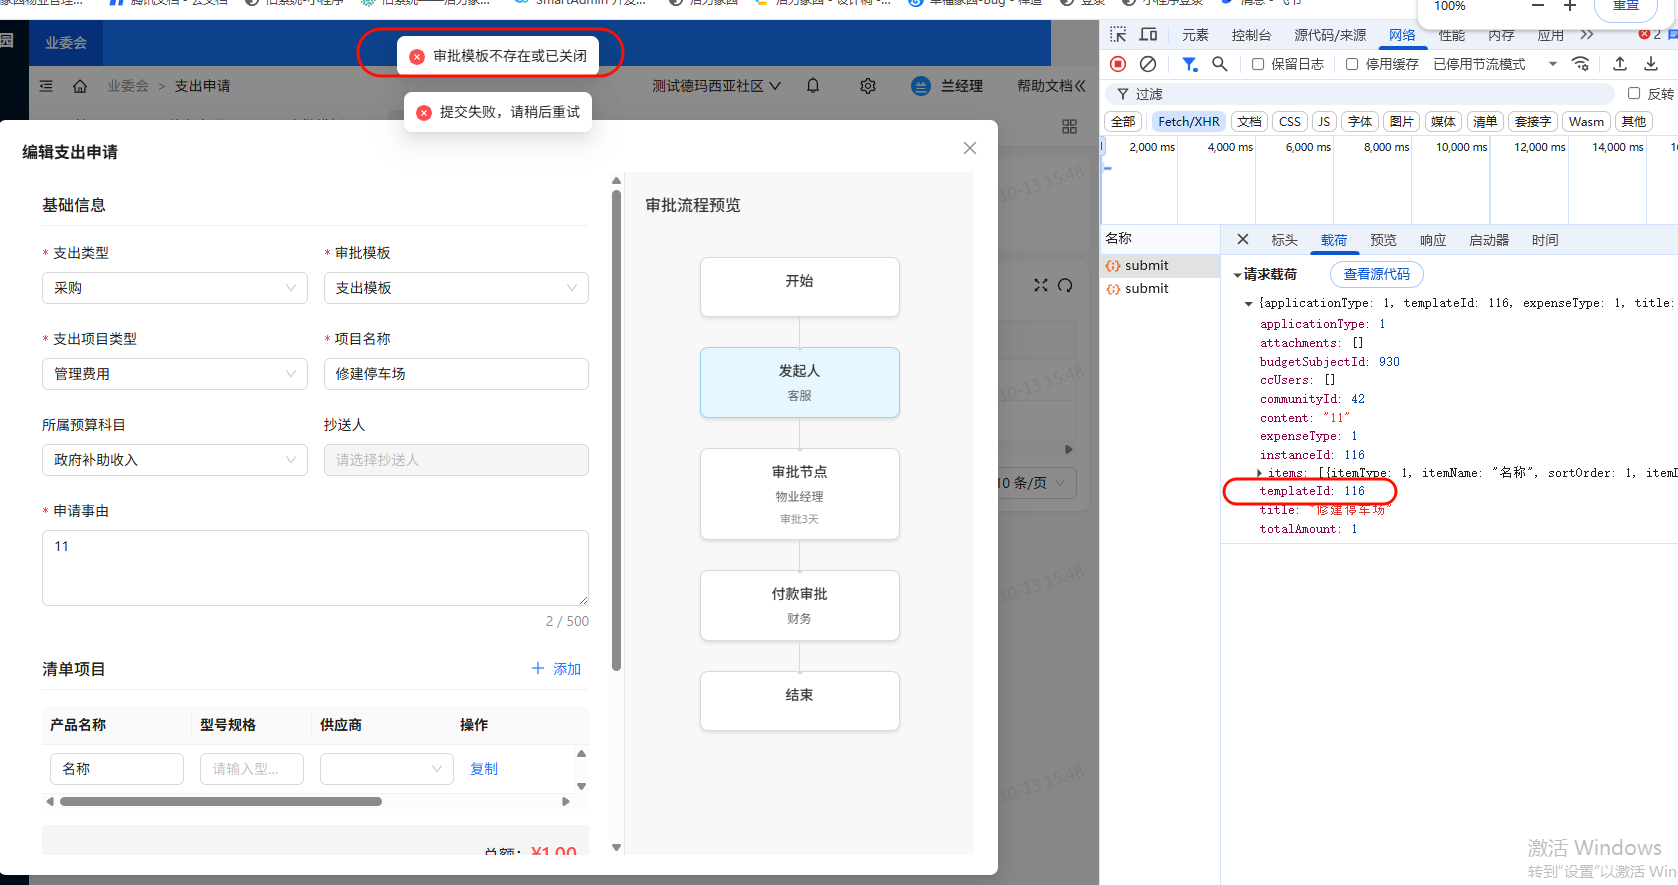Enable the 保留日志 checkbox
Viewport: 1678px width, 885px height.
[1258, 64]
